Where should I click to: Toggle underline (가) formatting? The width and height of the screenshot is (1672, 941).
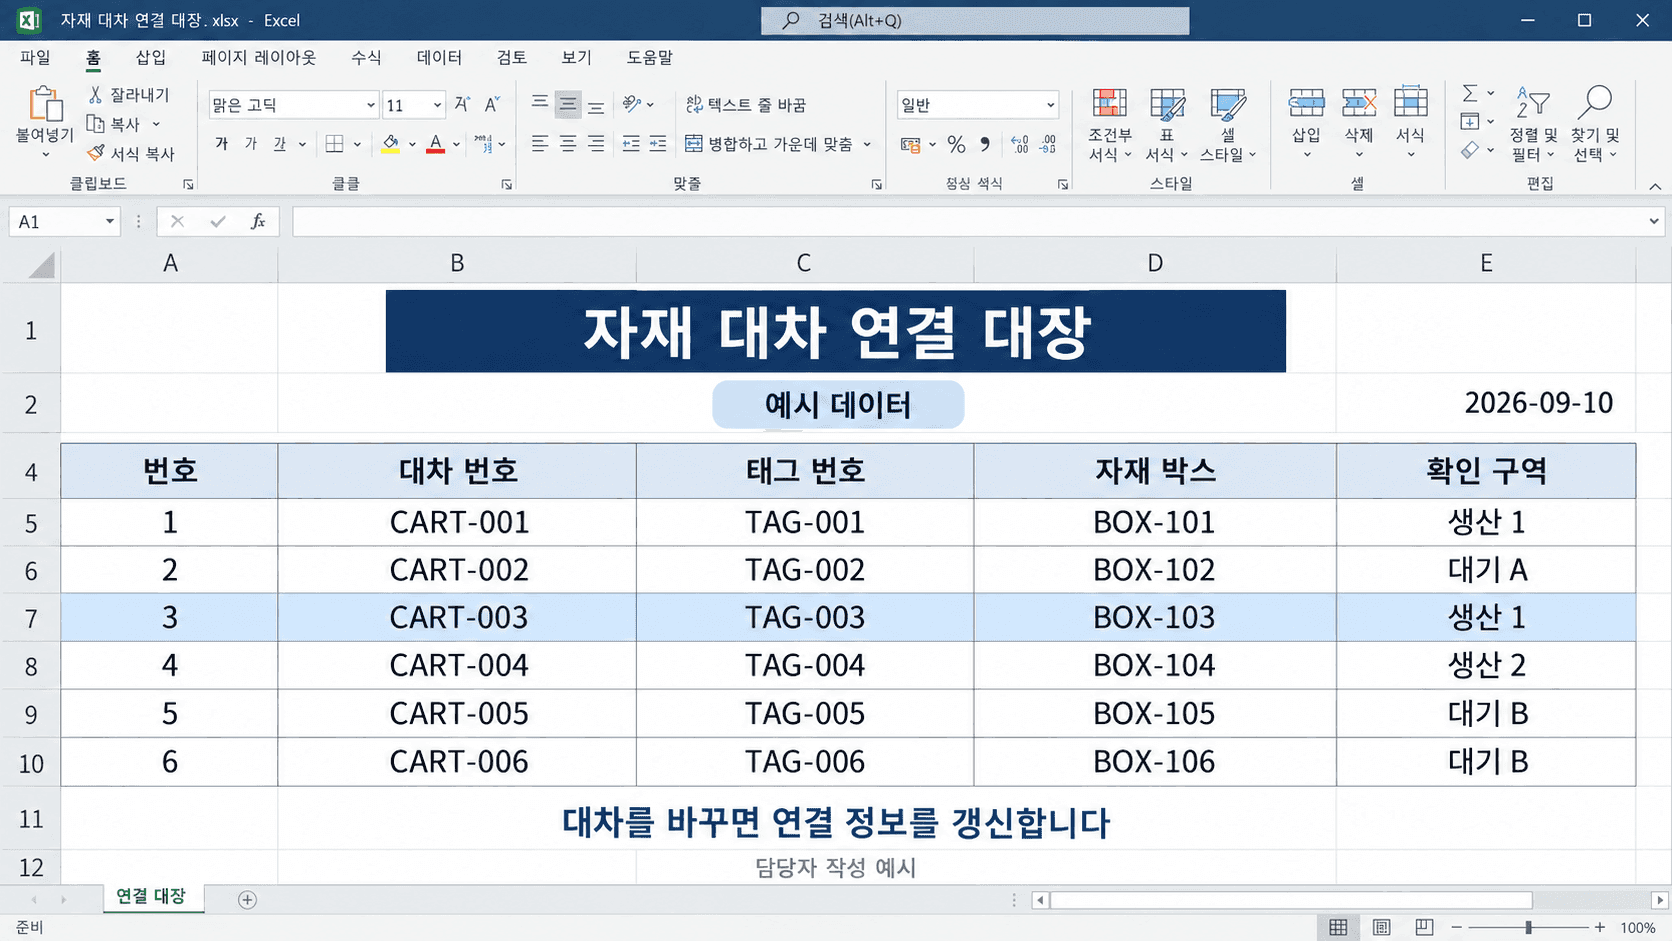(280, 144)
